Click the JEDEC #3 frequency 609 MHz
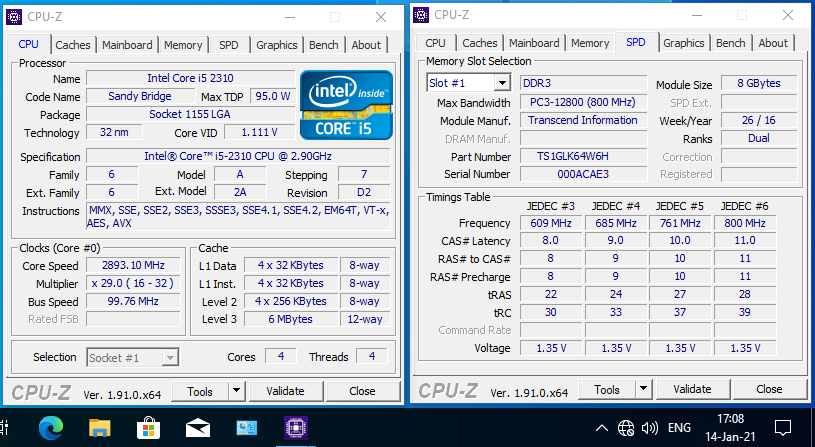This screenshot has width=815, height=447. [550, 224]
